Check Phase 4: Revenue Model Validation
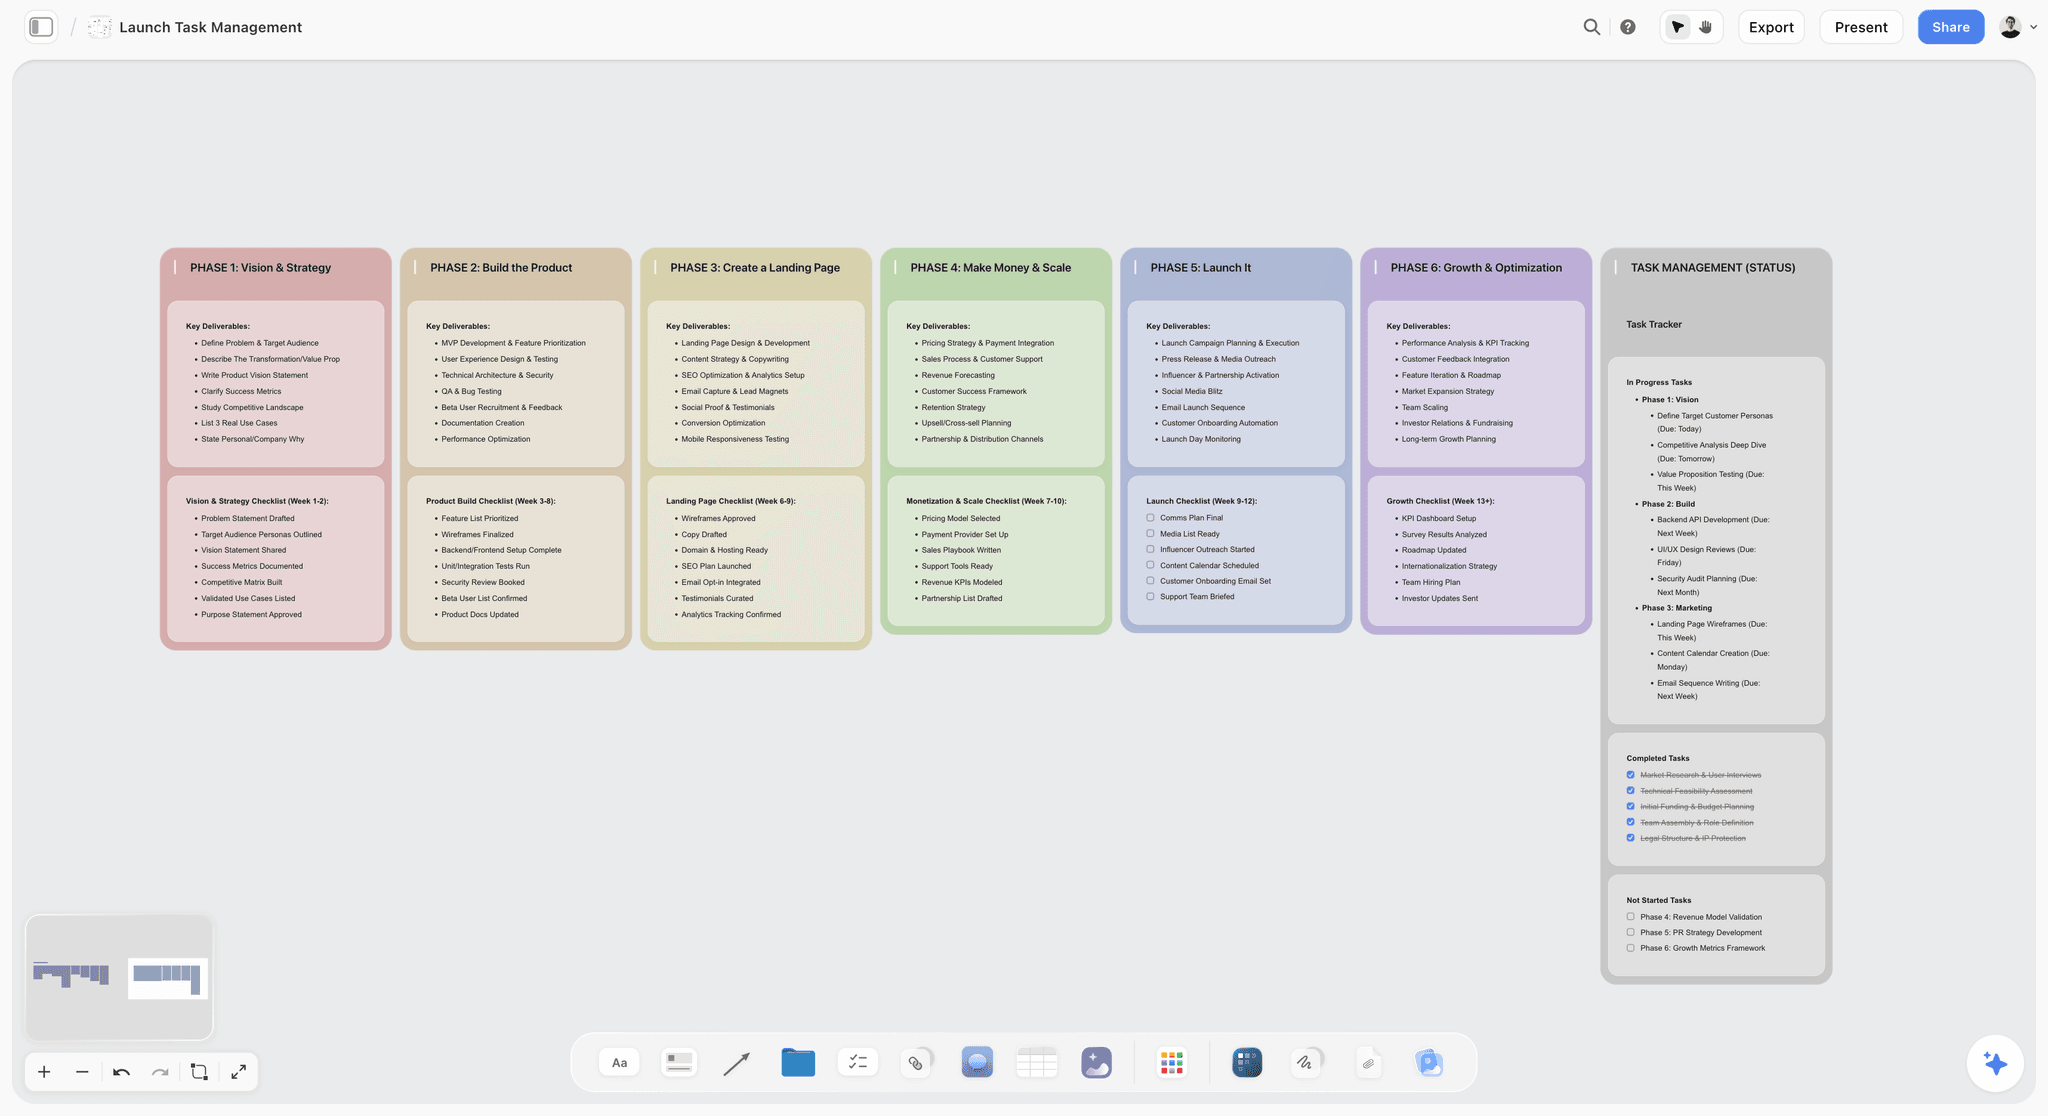 (1630, 917)
